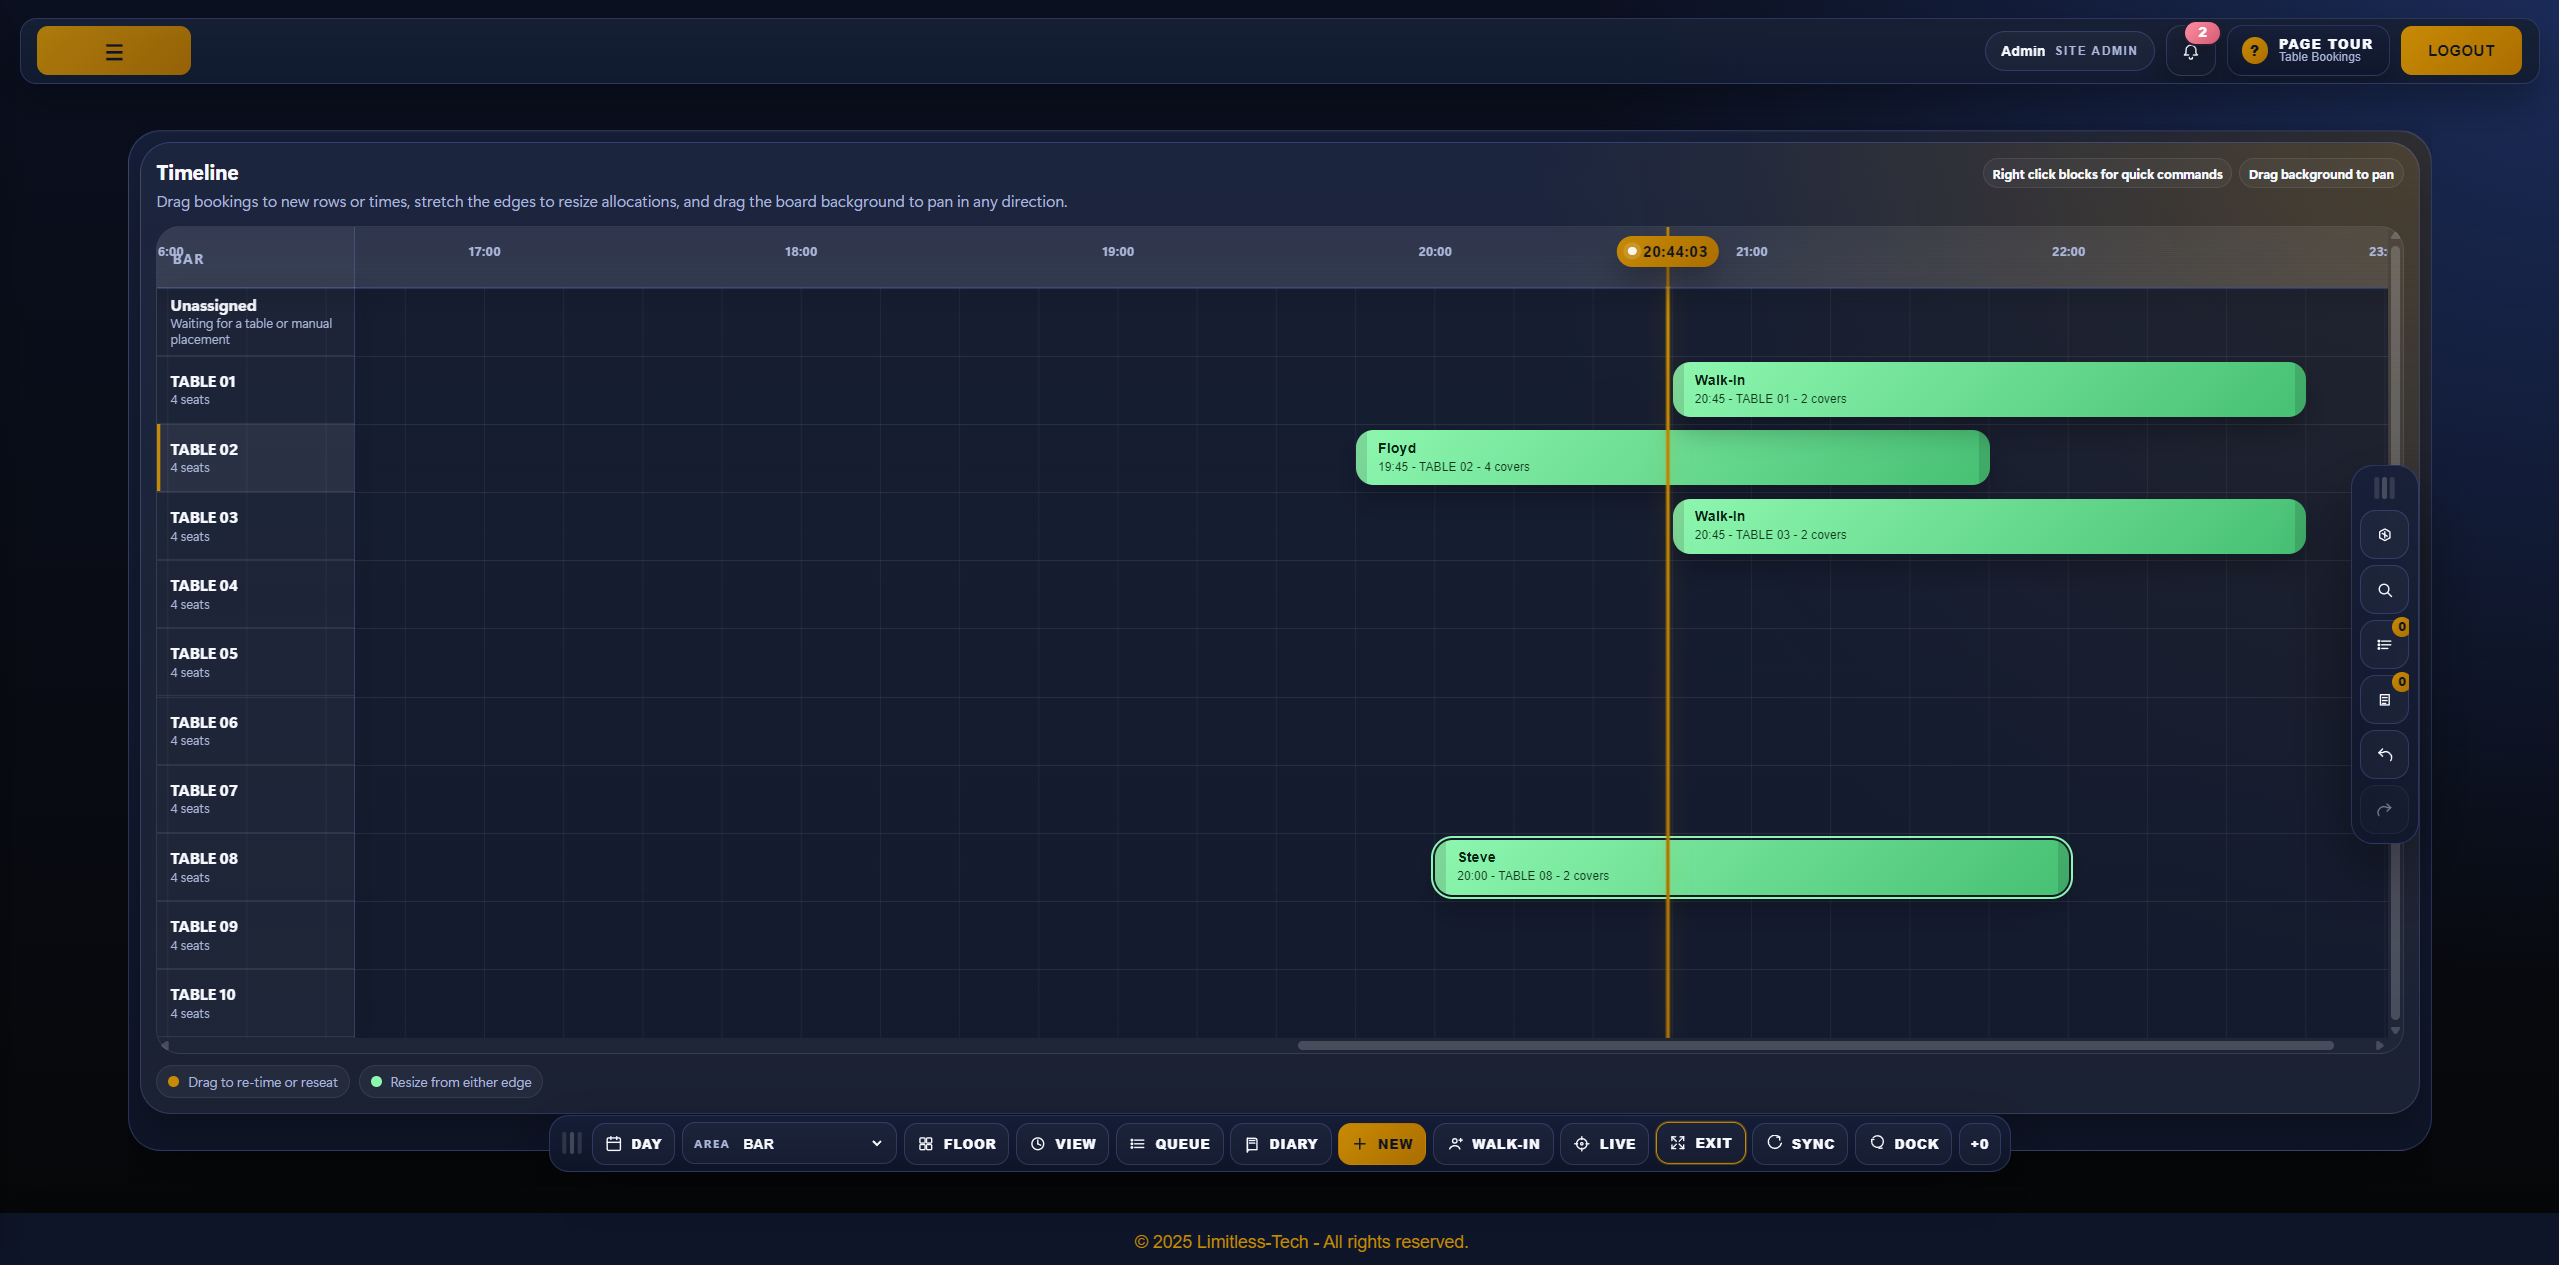
Task: Click 'Right click blocks for quick commands' hint
Action: [2107, 174]
